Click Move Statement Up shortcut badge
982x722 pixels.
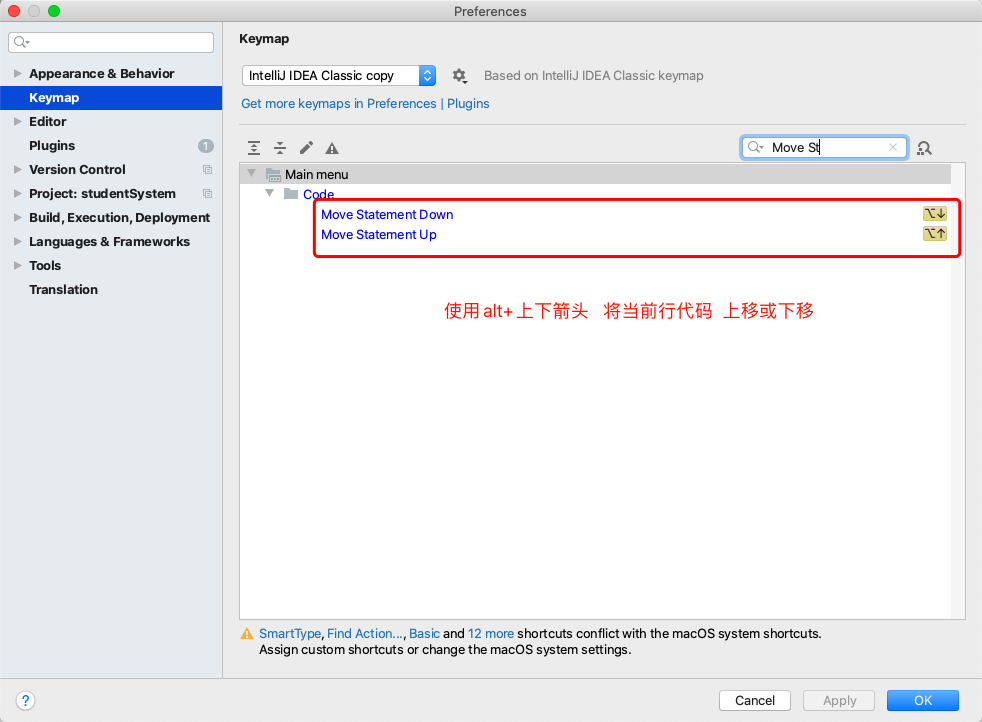tap(934, 234)
